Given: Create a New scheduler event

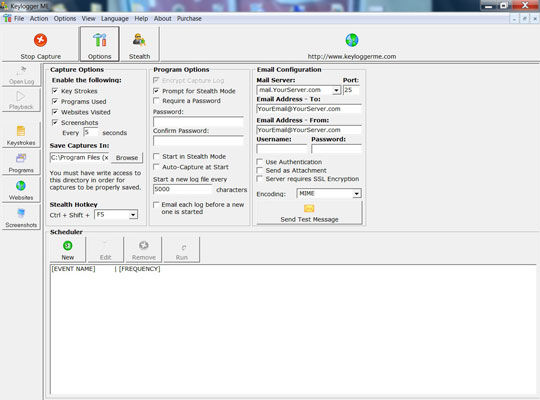Looking at the screenshot, I should 68,250.
